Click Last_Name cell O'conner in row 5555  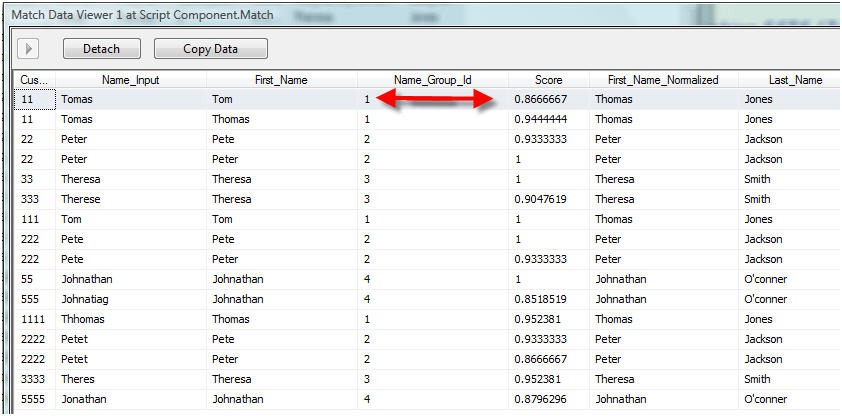(x=789, y=399)
